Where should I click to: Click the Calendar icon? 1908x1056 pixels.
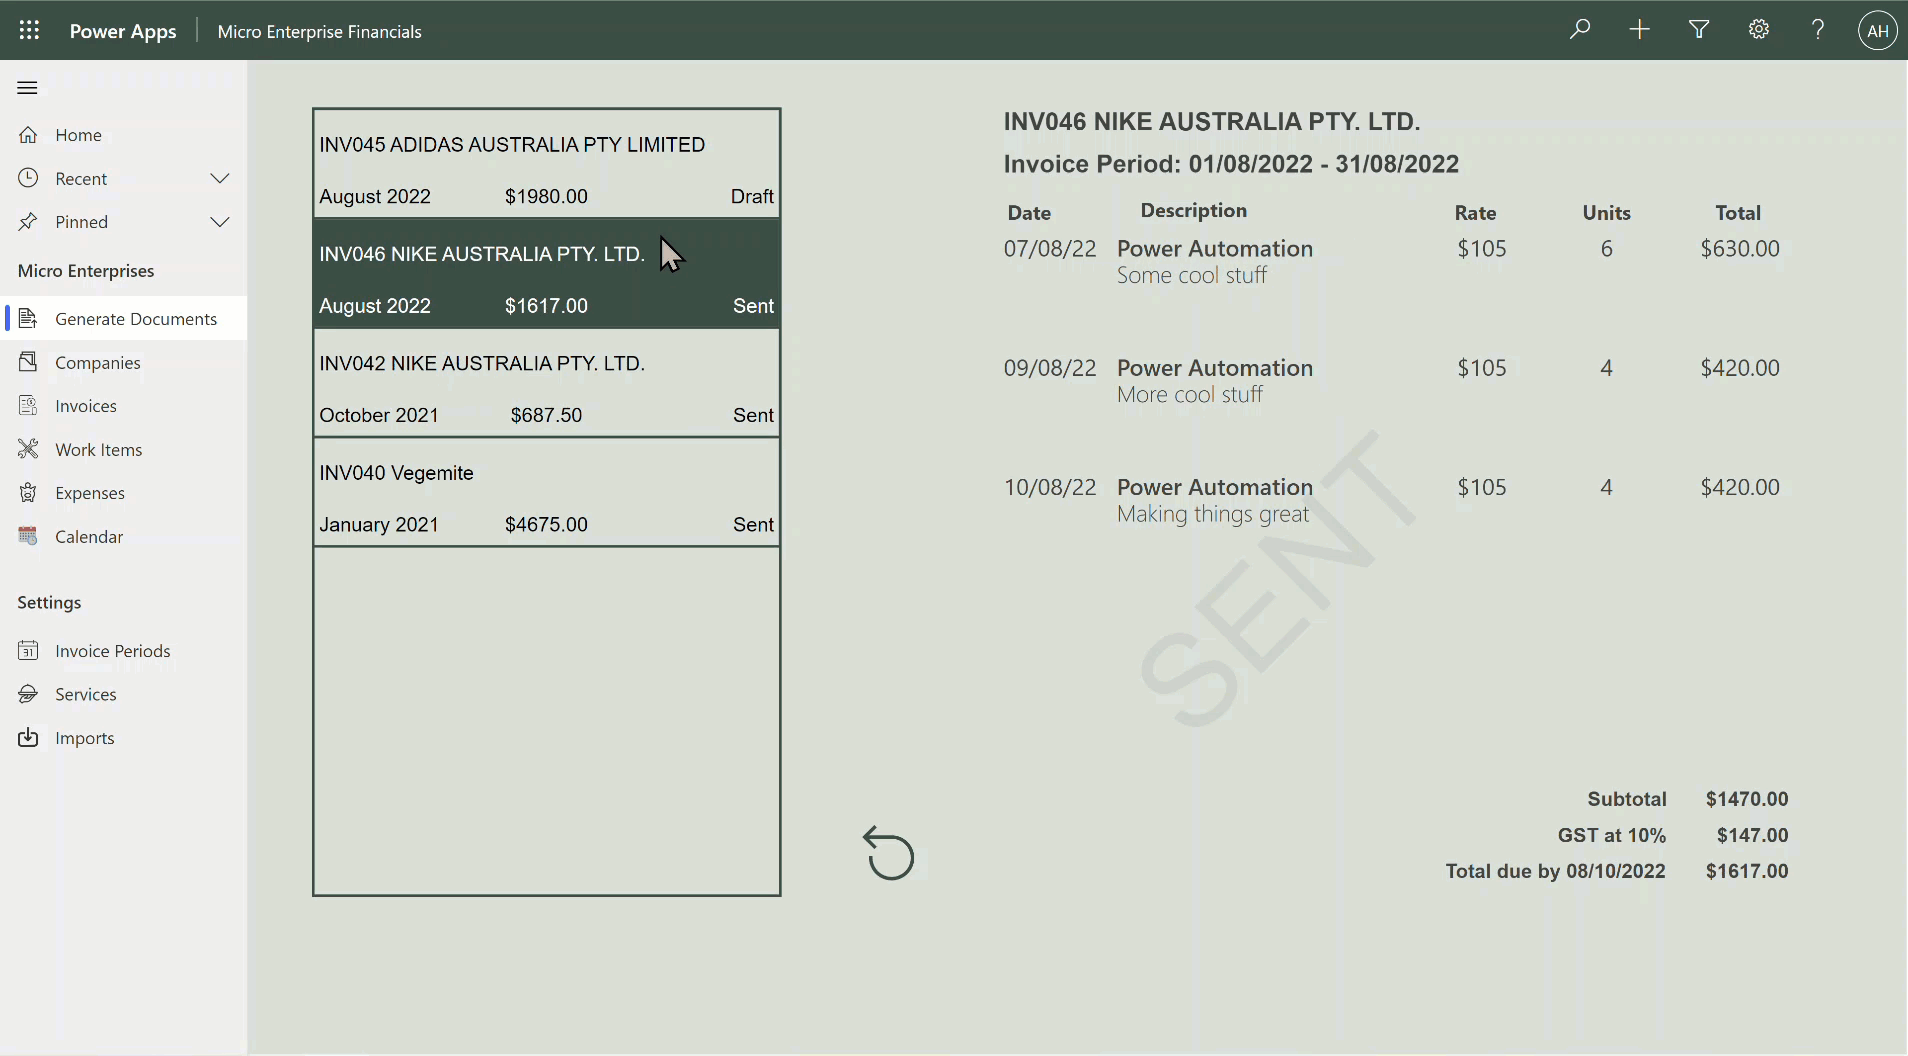click(28, 536)
